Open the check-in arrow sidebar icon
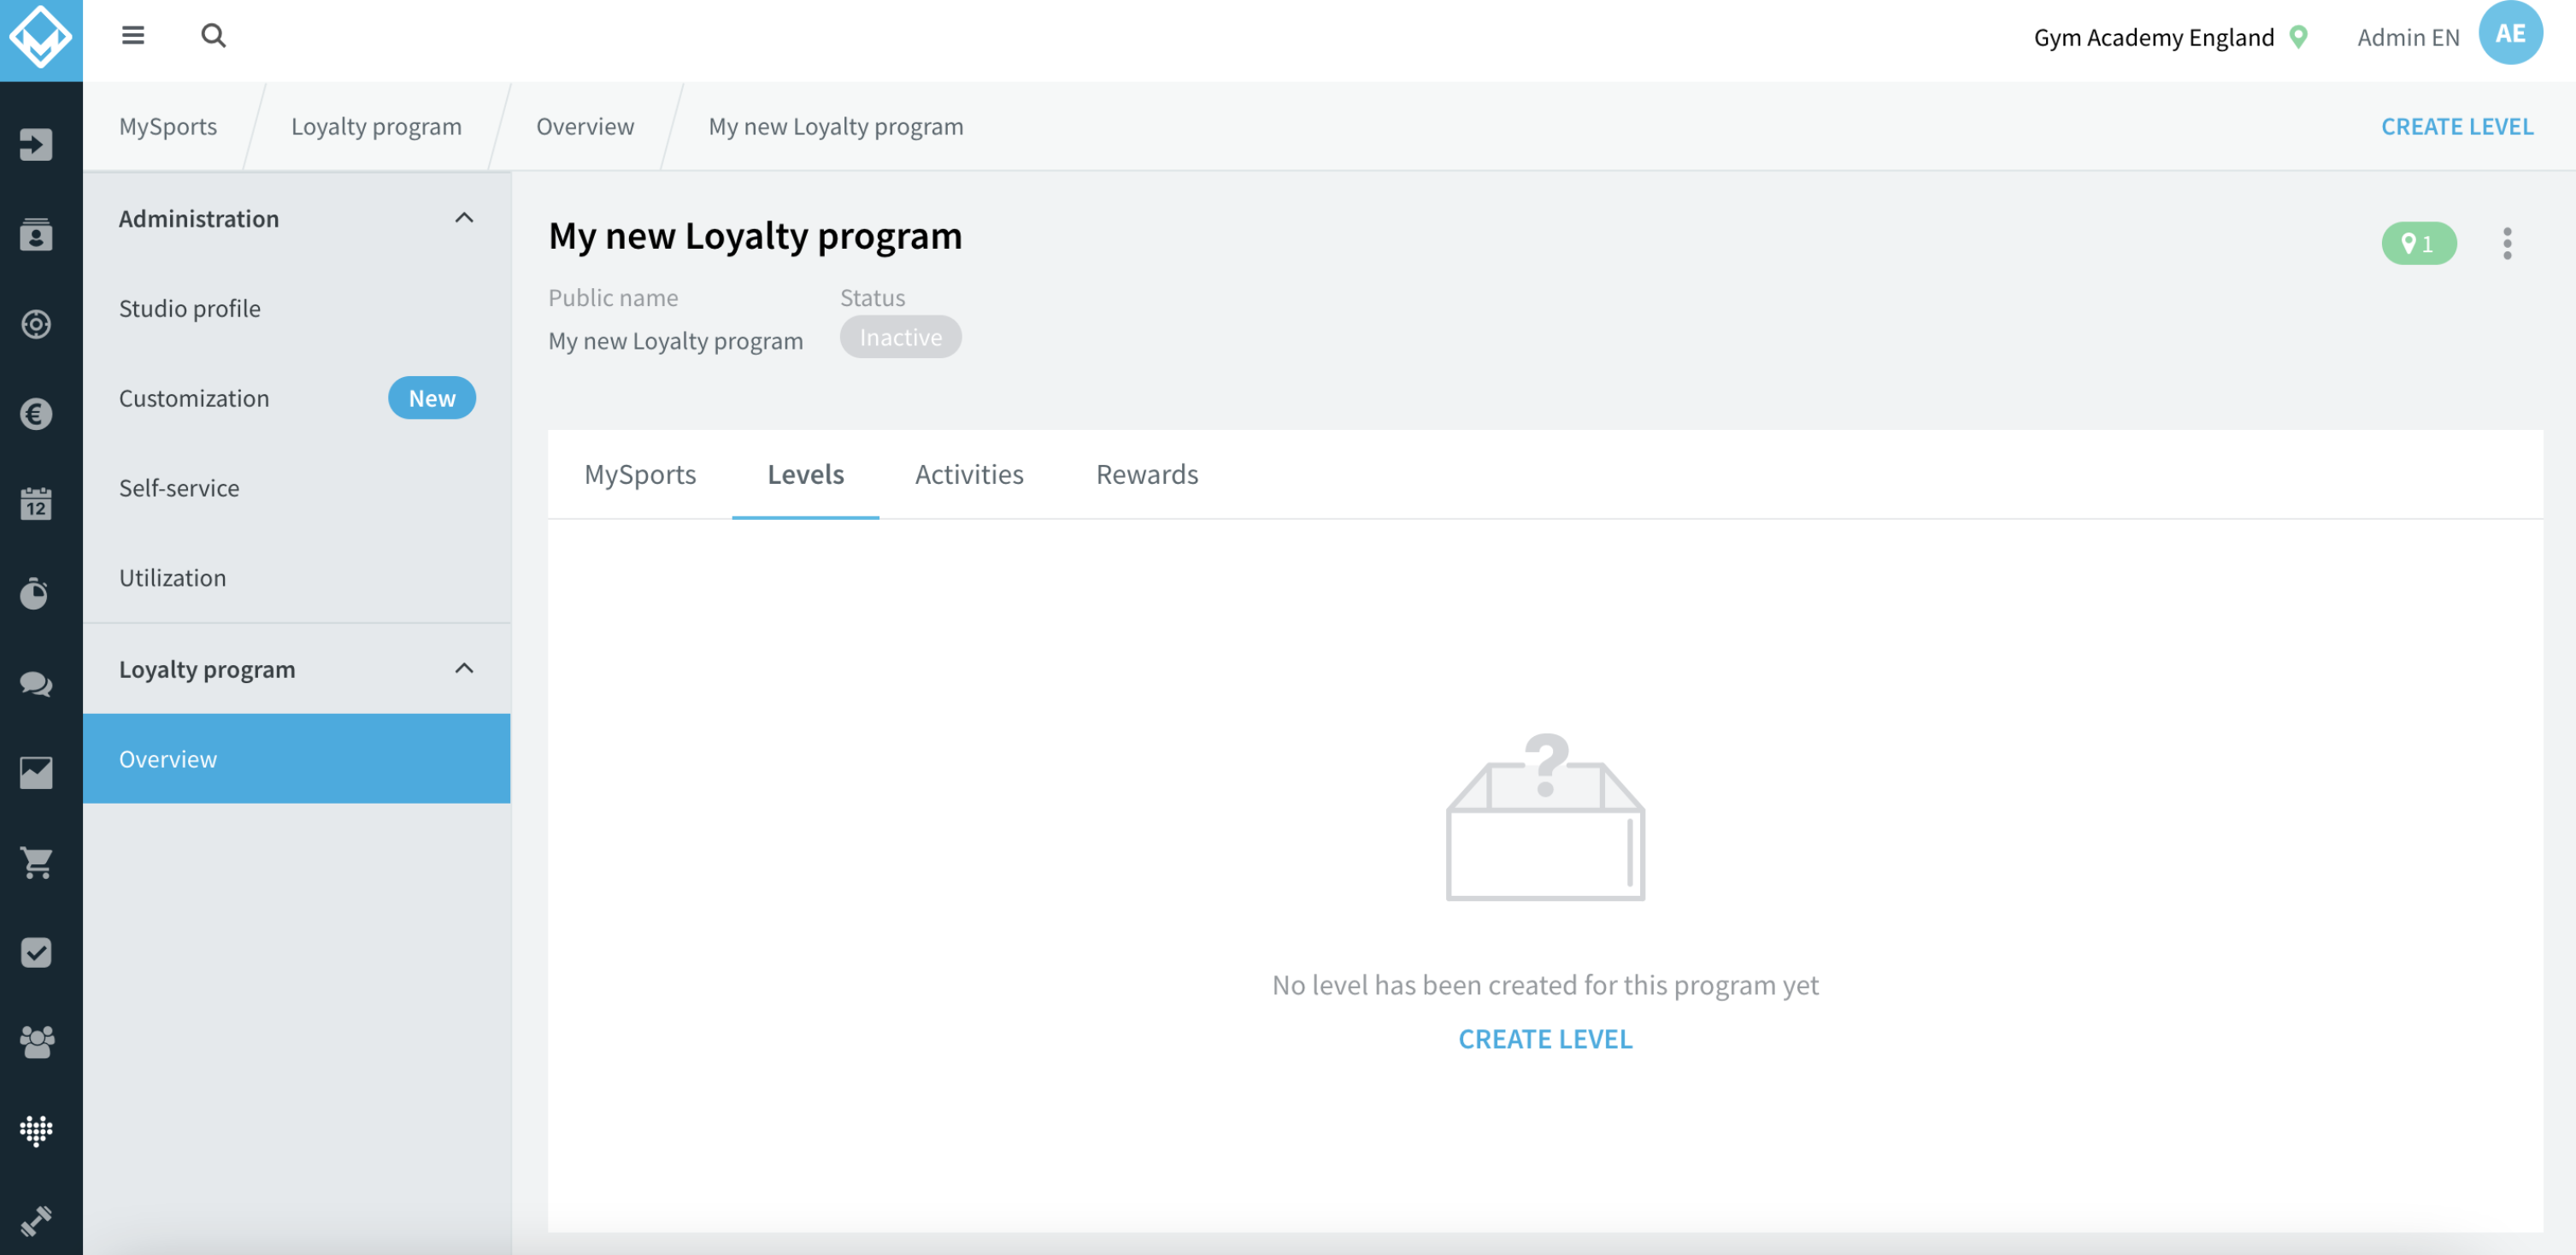The image size is (2576, 1255). pyautogui.click(x=36, y=145)
